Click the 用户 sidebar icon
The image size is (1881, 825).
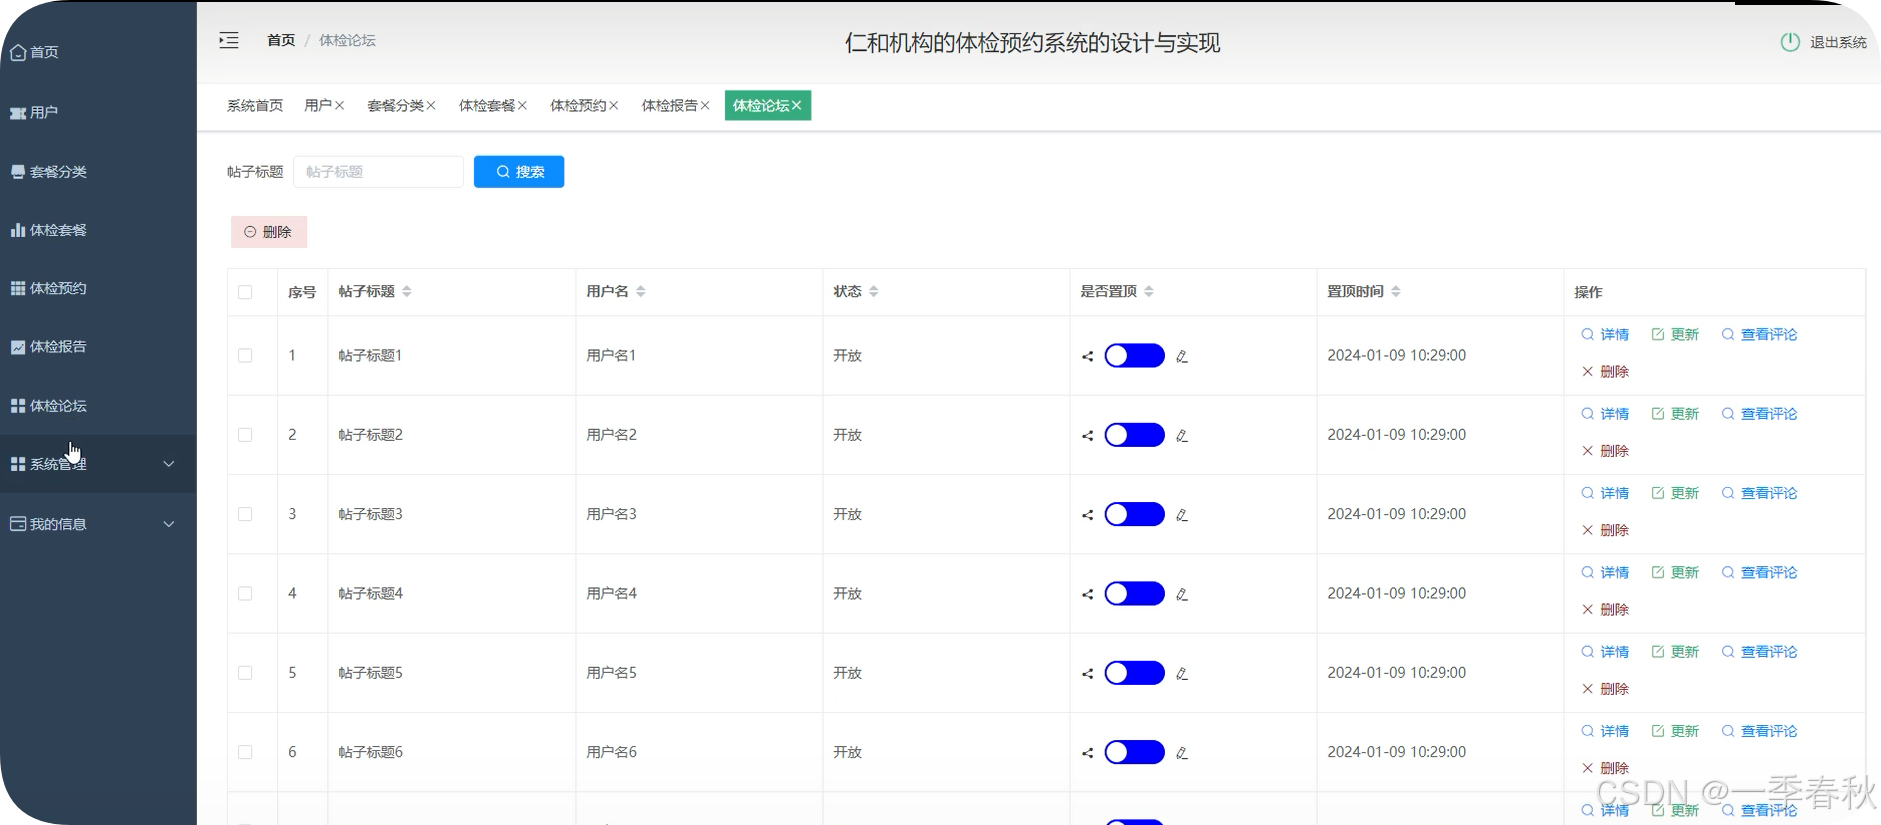tap(18, 113)
